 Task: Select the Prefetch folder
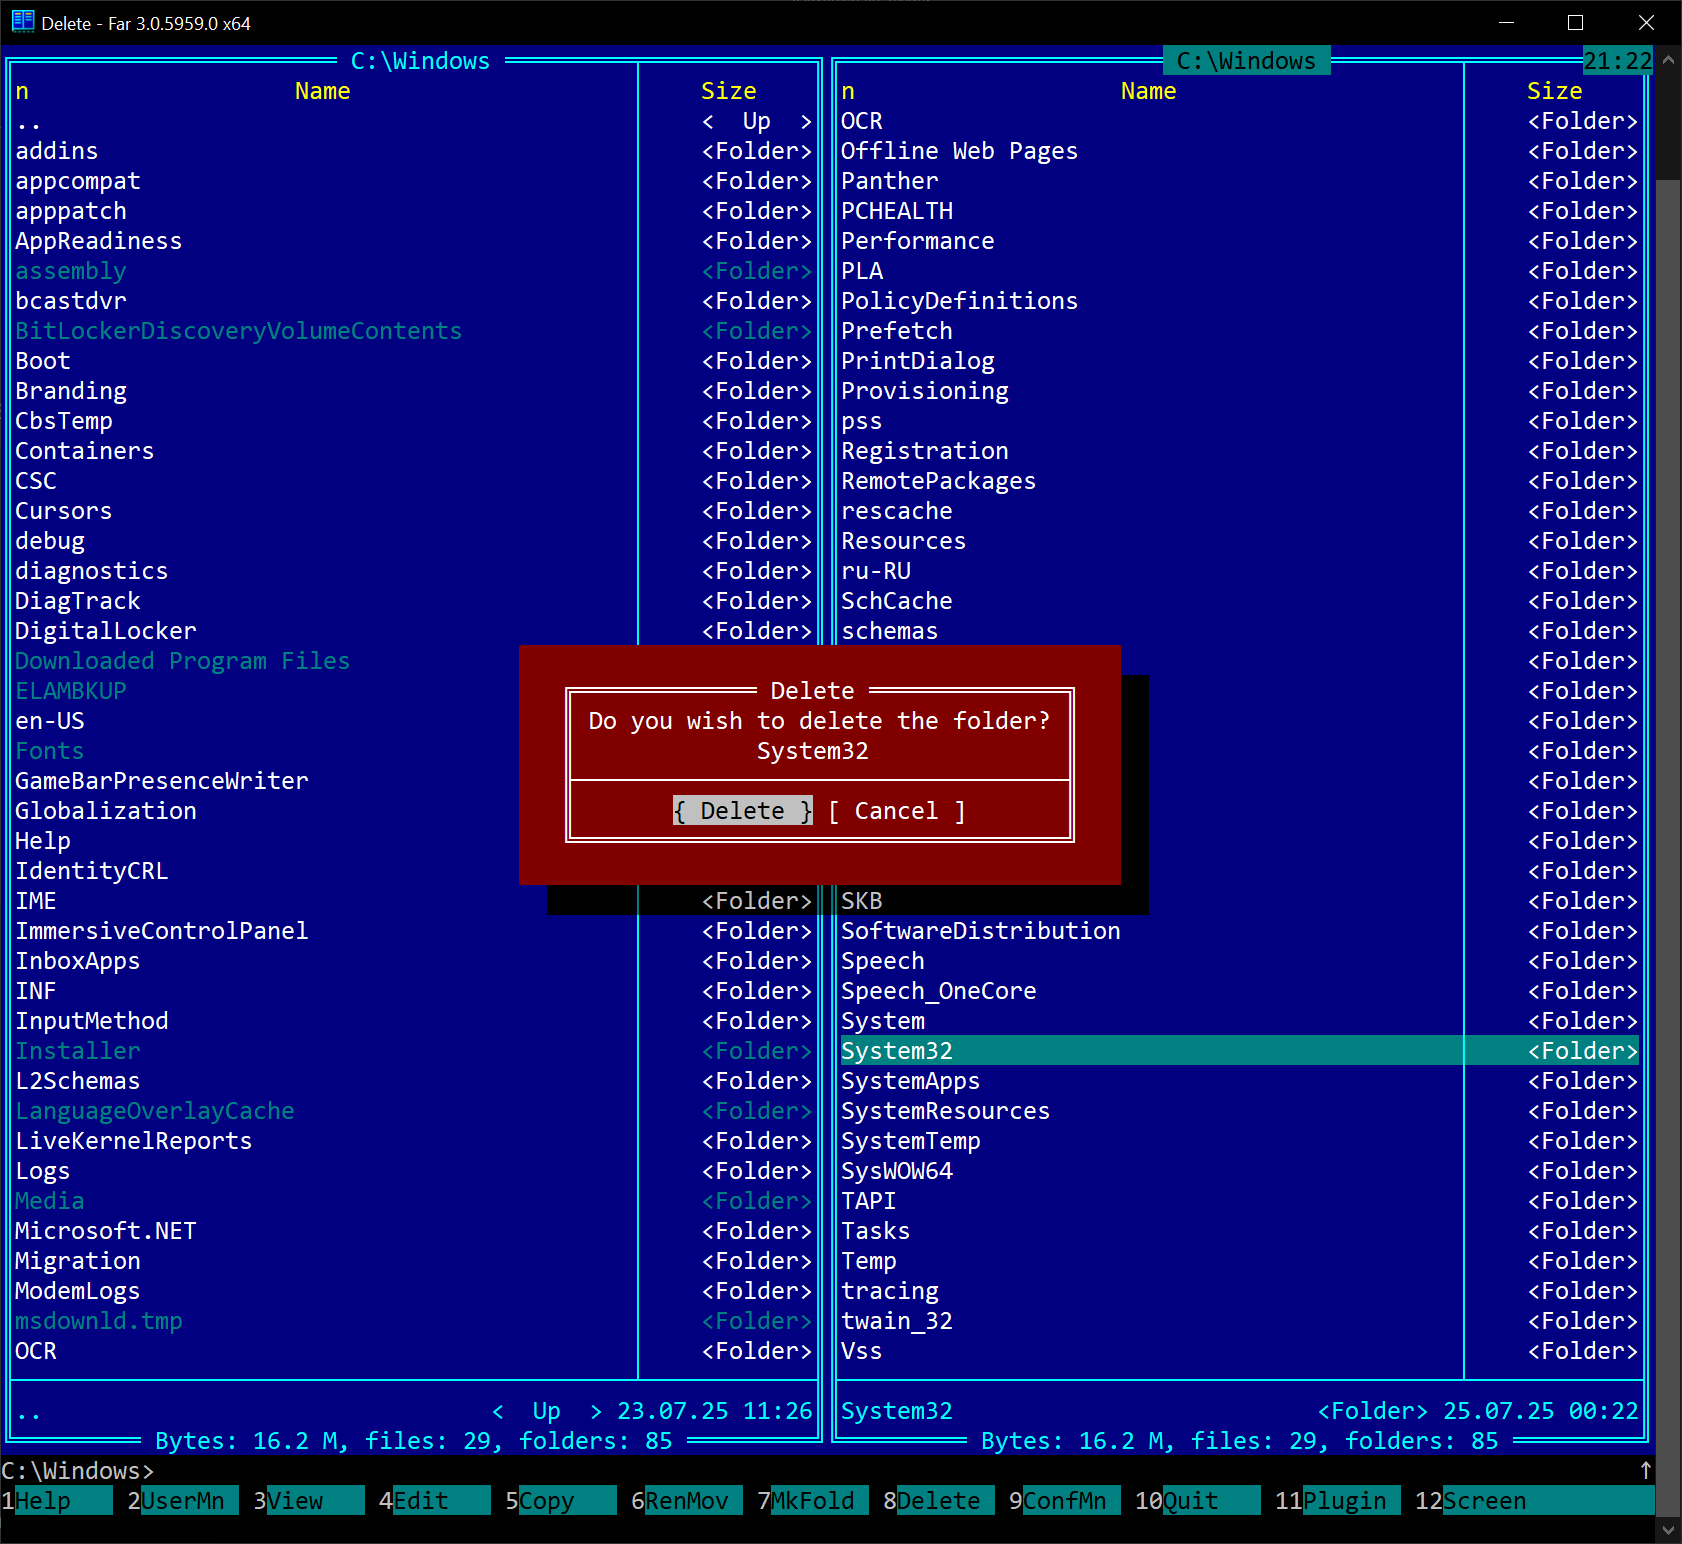click(1239, 331)
